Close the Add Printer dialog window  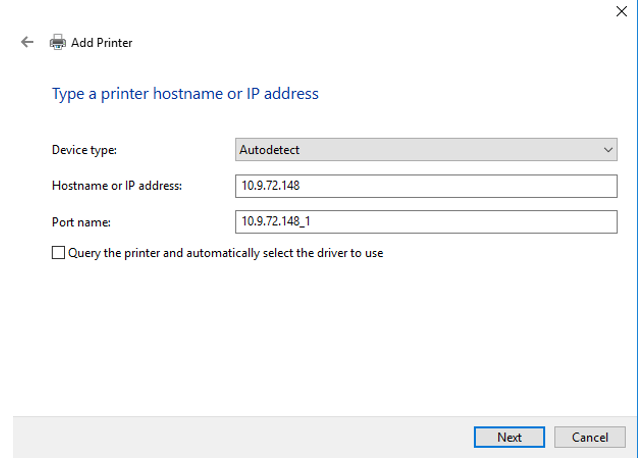620,11
